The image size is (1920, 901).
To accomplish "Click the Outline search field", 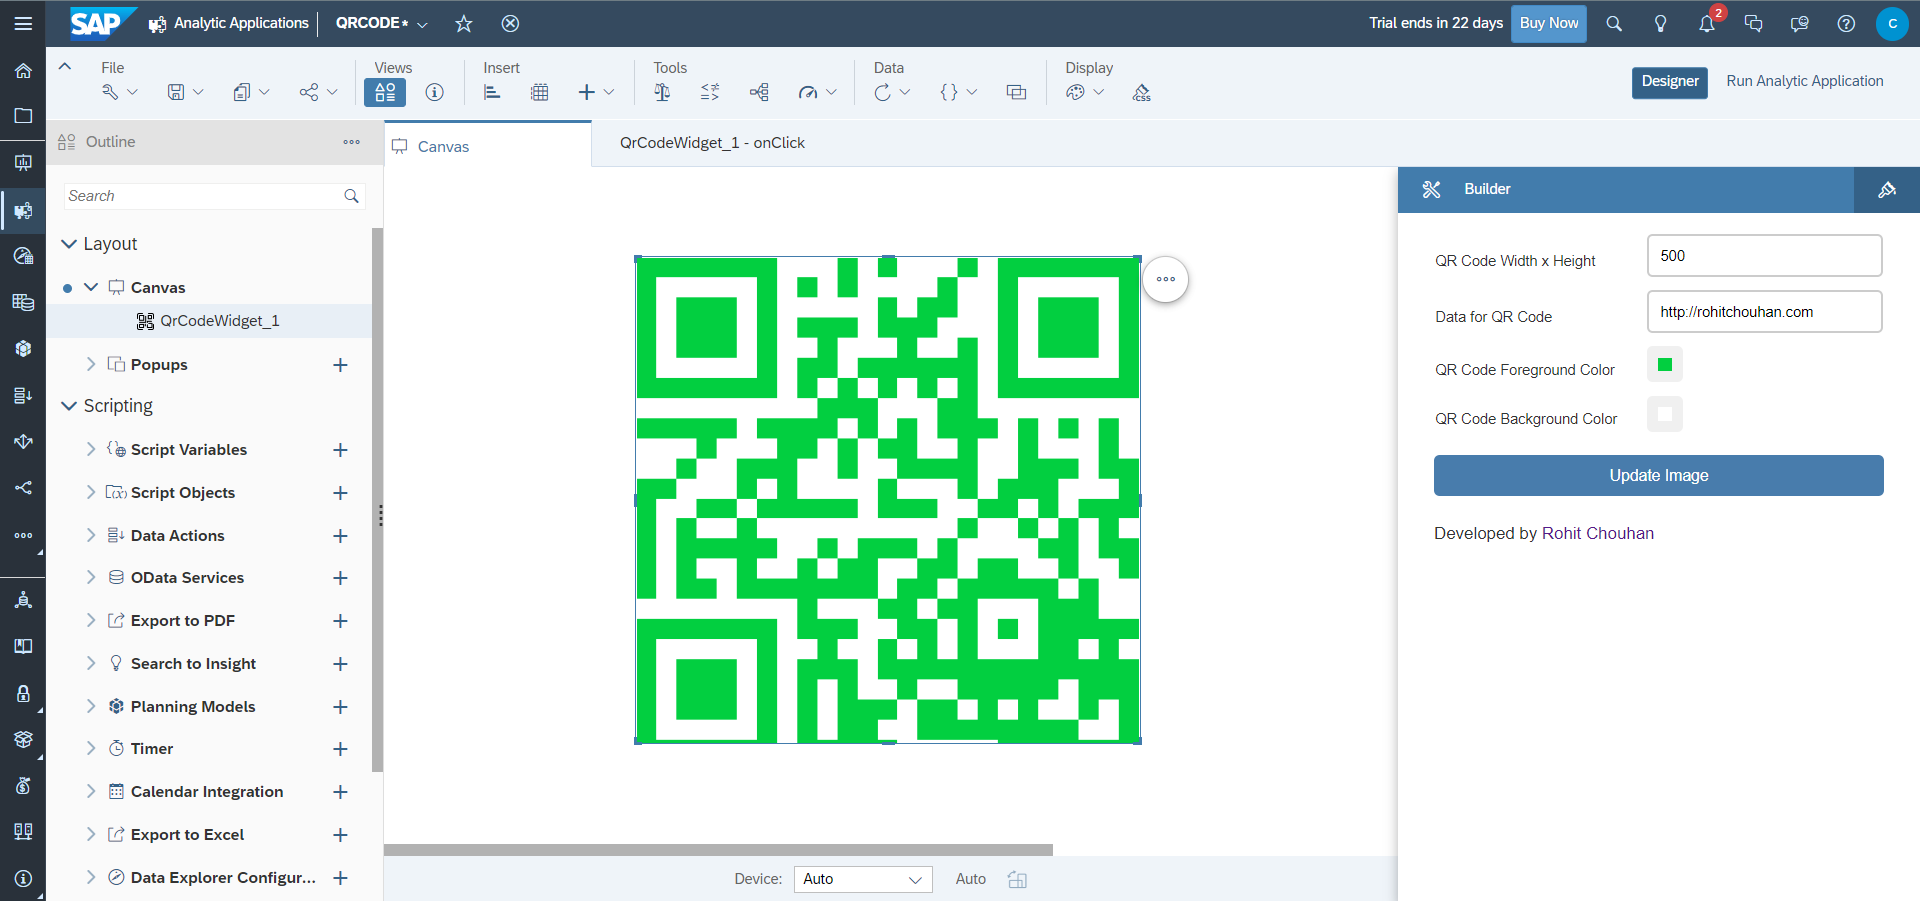I will 214,196.
